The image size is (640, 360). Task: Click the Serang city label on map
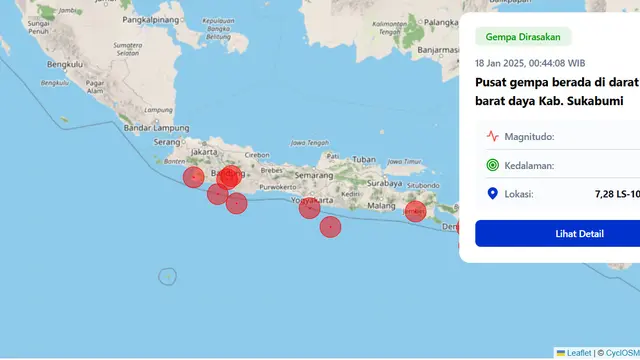click(167, 142)
